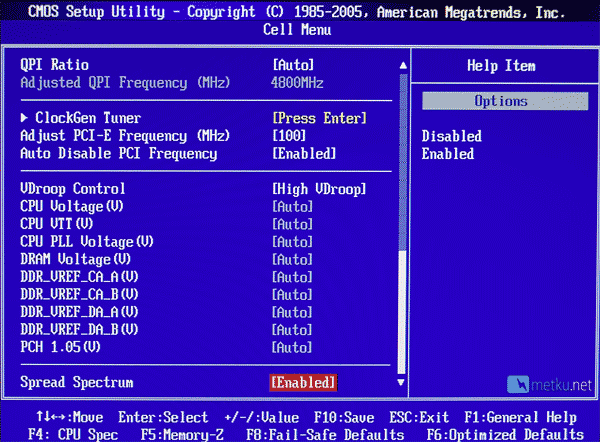600x442 pixels.
Task: Edit the PCI-E frequency [100] value
Action: click(289, 135)
